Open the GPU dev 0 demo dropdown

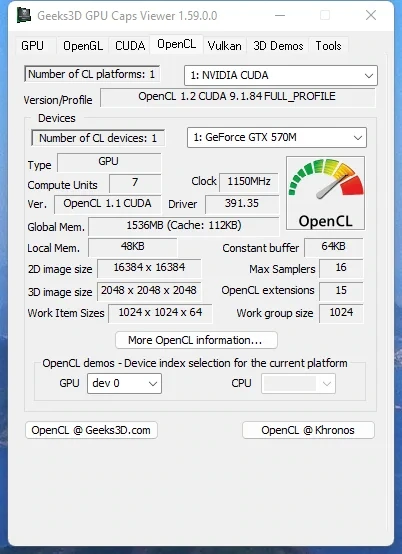coord(124,383)
